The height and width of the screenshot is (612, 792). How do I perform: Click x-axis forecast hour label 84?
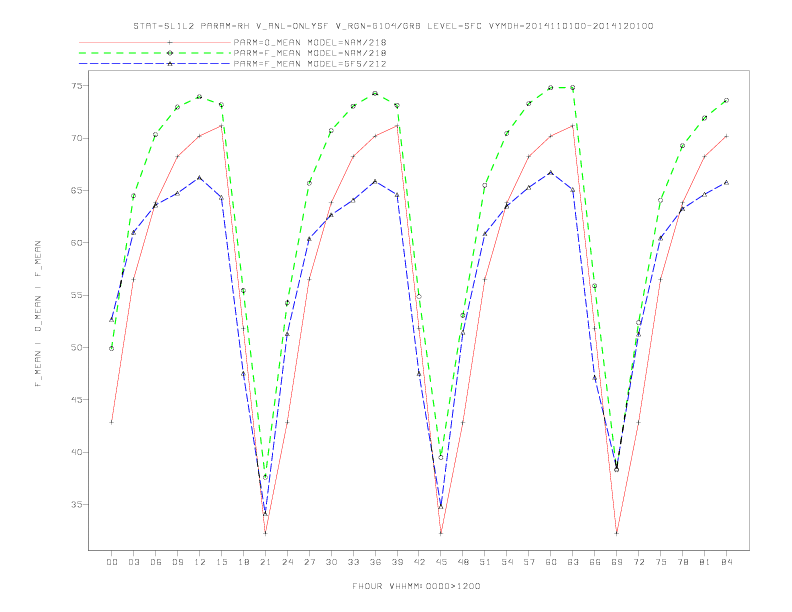(727, 562)
